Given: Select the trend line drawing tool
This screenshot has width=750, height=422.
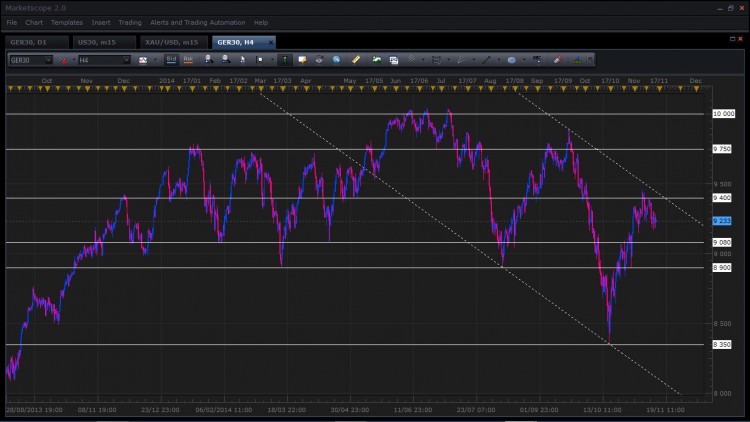Looking at the screenshot, I should tap(486, 60).
